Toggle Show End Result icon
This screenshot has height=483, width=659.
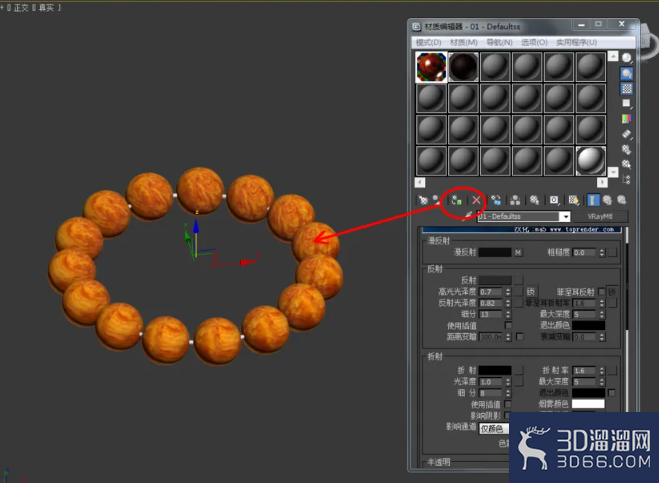[x=593, y=200]
